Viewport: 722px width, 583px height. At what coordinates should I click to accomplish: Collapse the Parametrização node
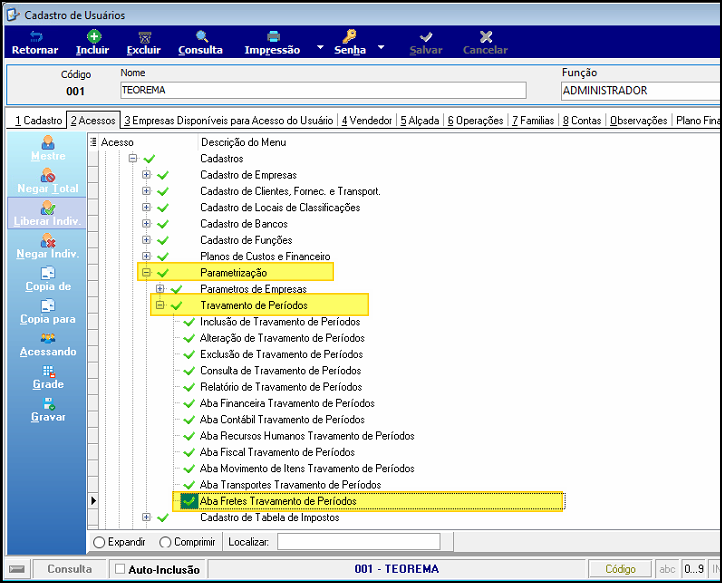(x=146, y=273)
